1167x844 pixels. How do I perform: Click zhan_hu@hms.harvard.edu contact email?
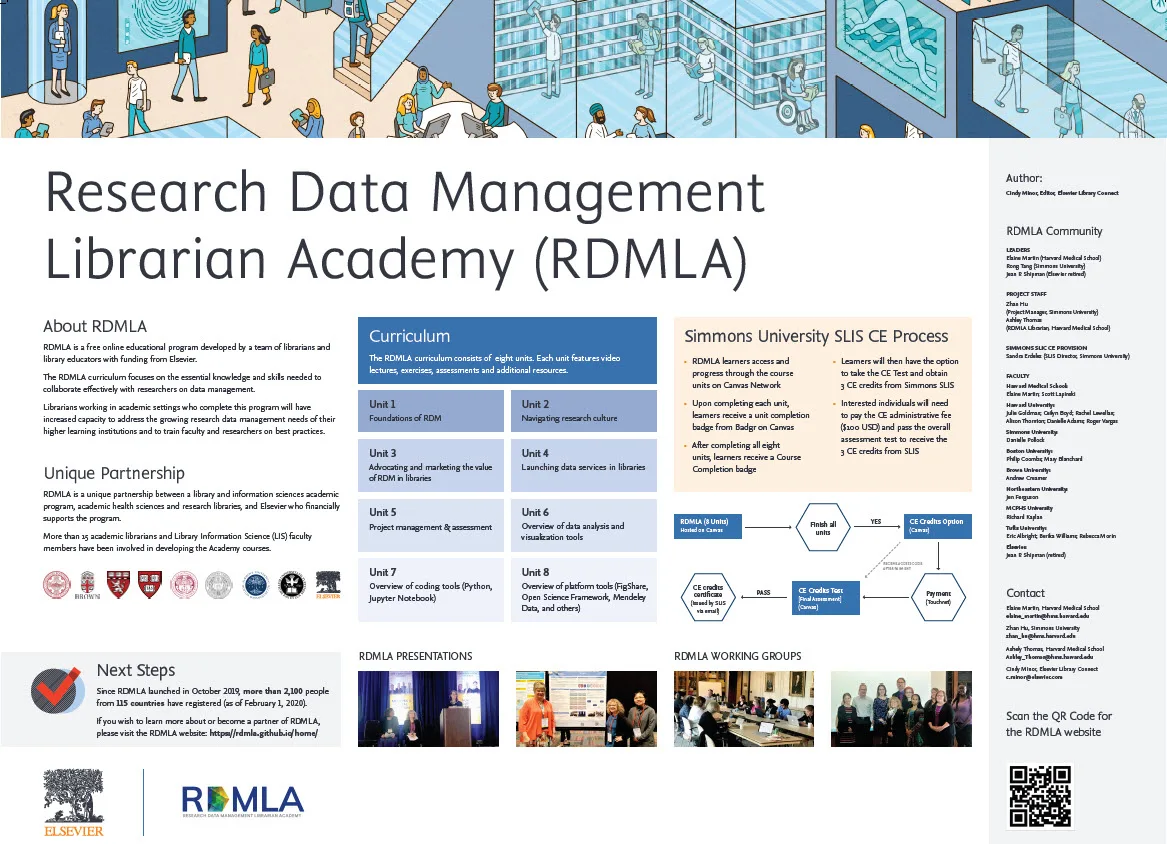[1040, 636]
